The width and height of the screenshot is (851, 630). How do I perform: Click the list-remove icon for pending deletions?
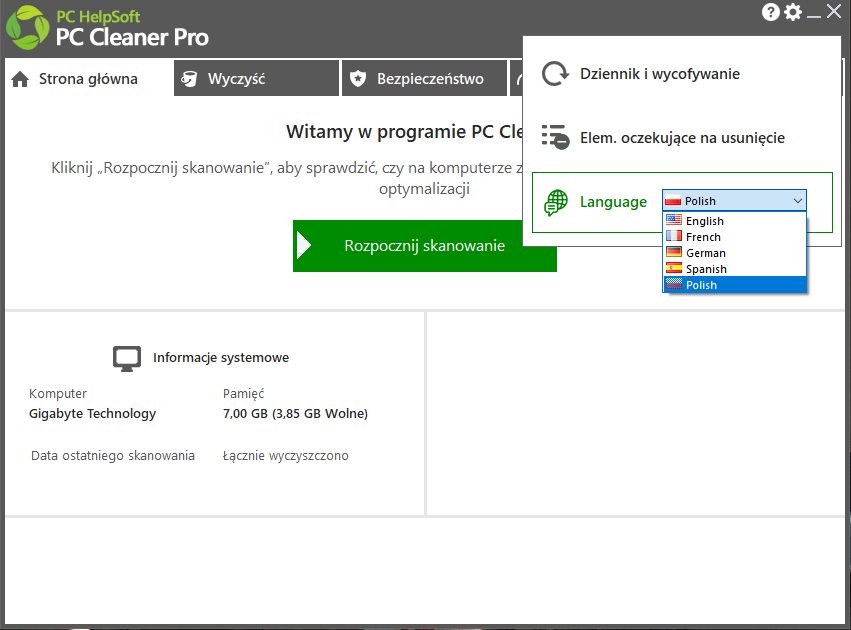[555, 137]
